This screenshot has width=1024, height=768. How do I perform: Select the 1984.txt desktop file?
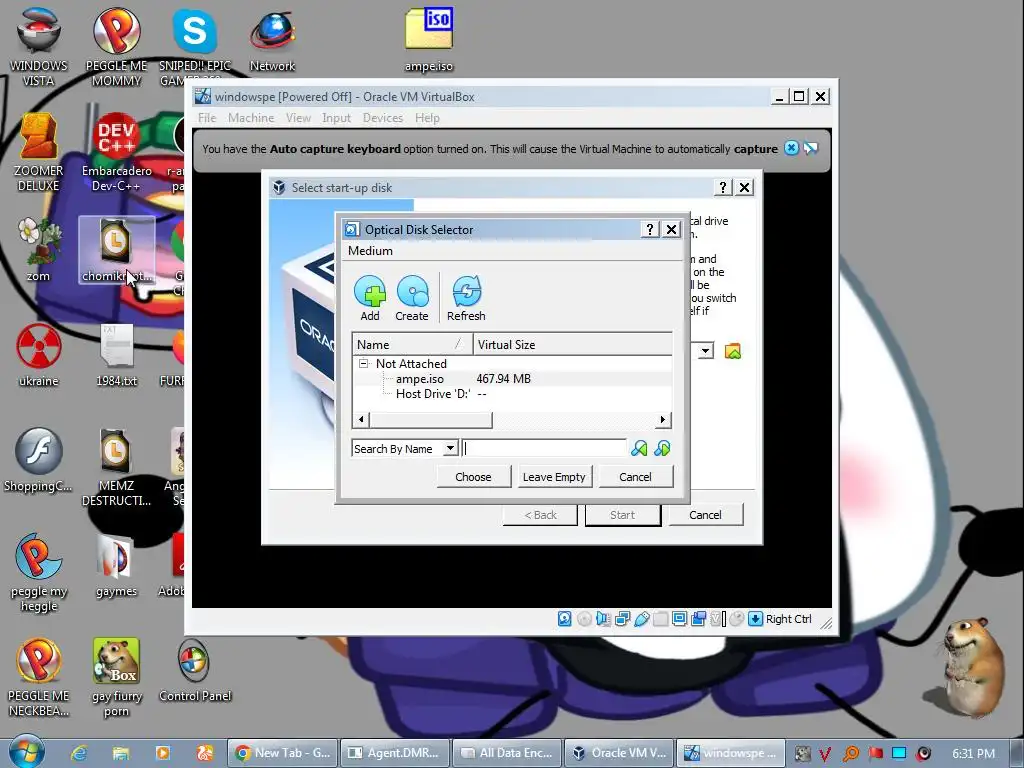click(x=116, y=355)
